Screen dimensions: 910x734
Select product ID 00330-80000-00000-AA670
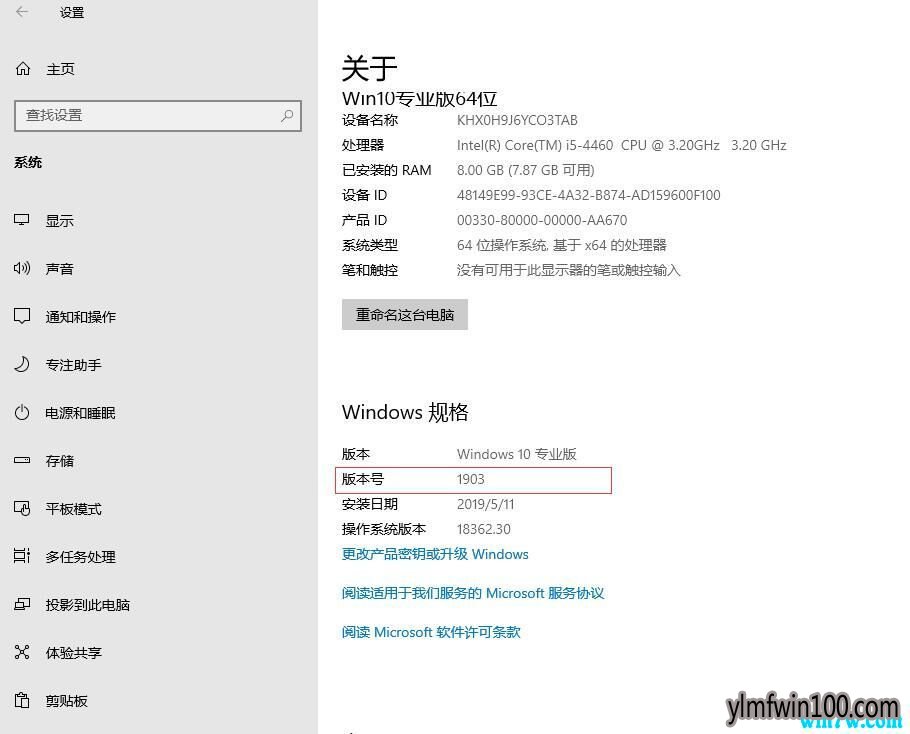point(542,220)
